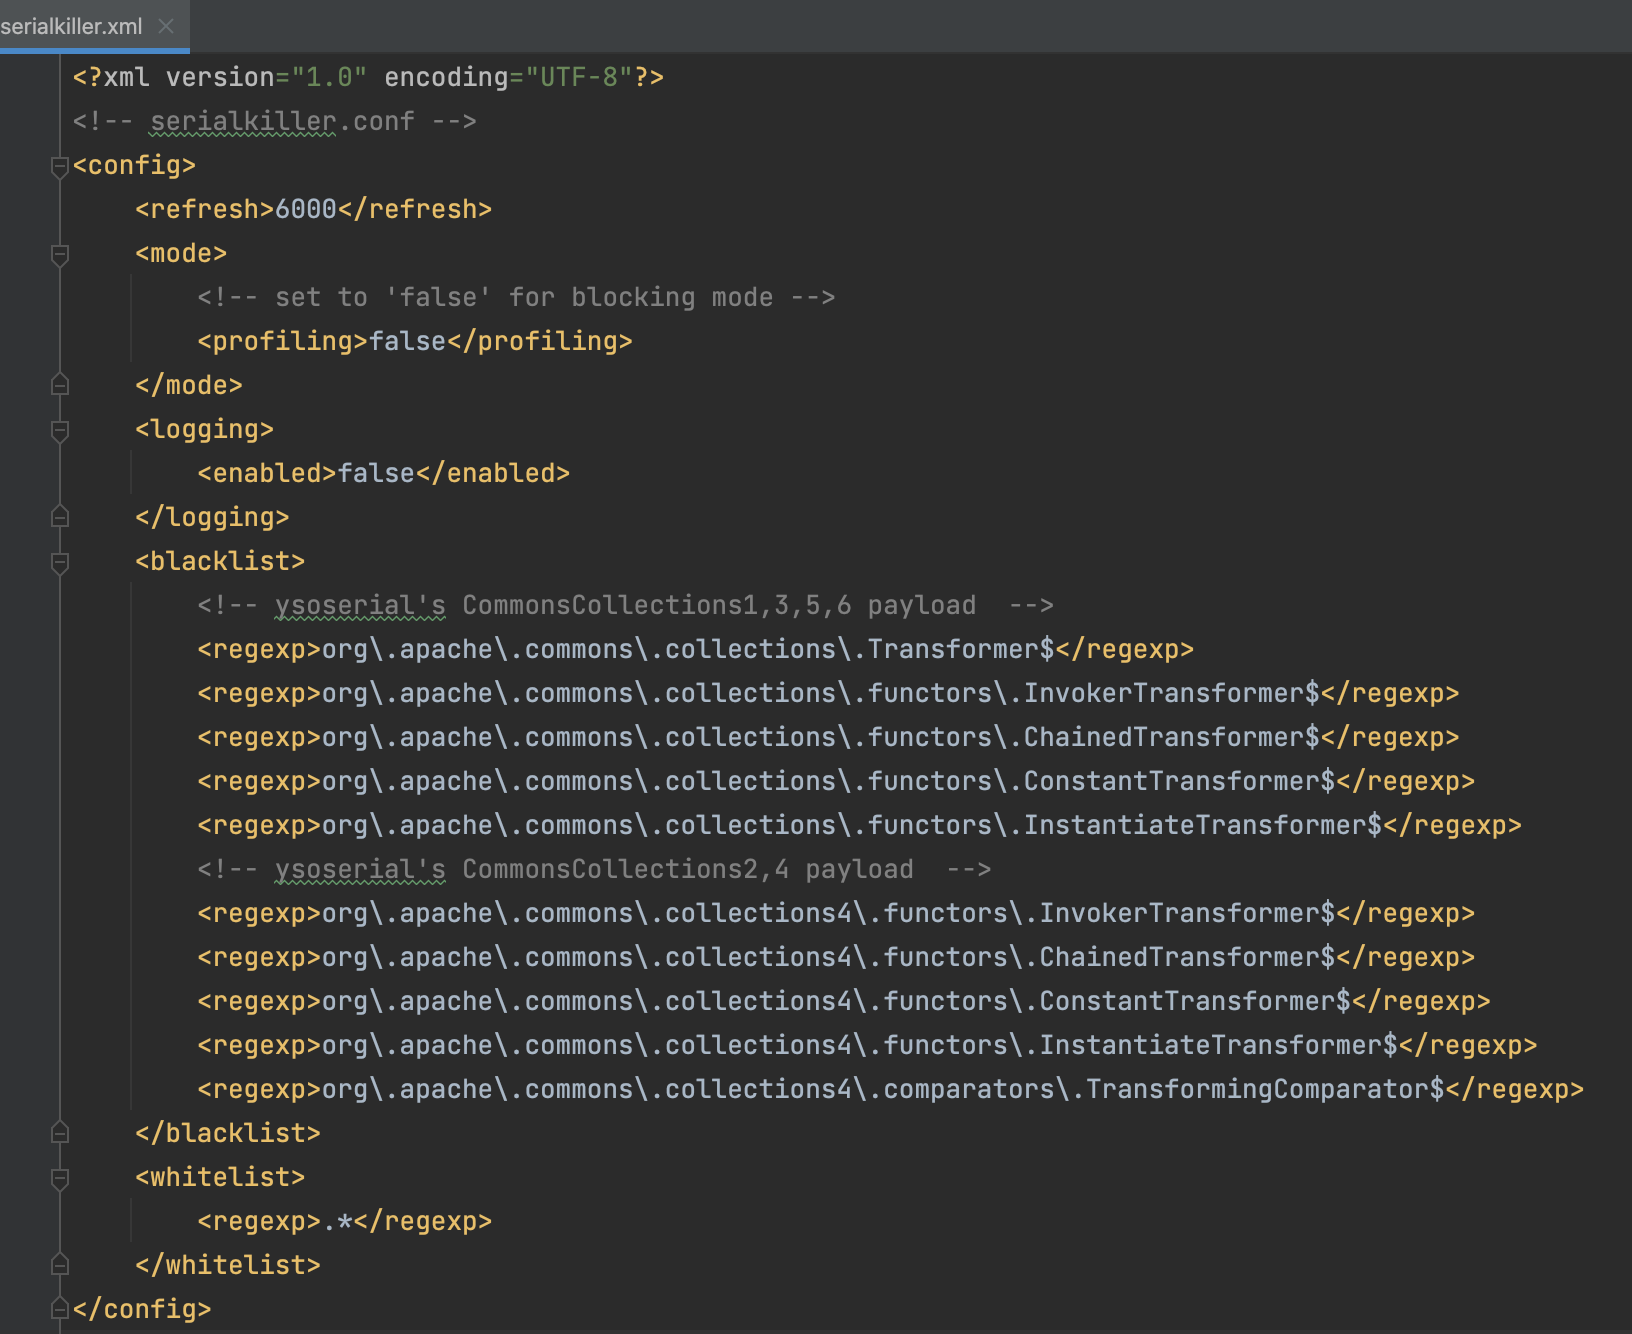Click the collections Transformer$ regexp line
This screenshot has width=1632, height=1334.
[695, 649]
